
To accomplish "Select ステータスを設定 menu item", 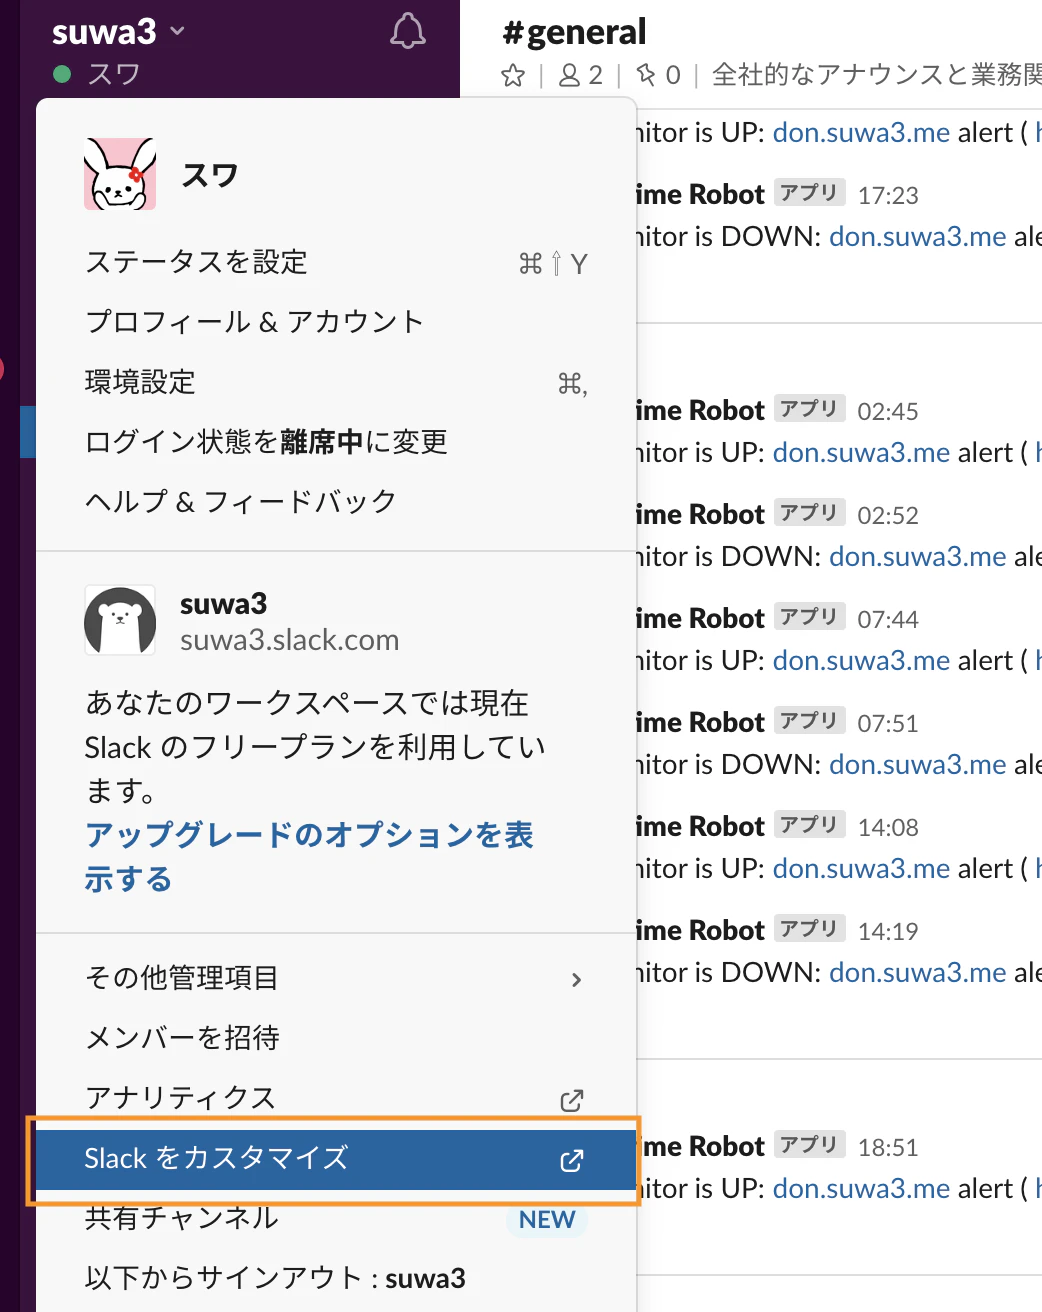I will point(336,262).
